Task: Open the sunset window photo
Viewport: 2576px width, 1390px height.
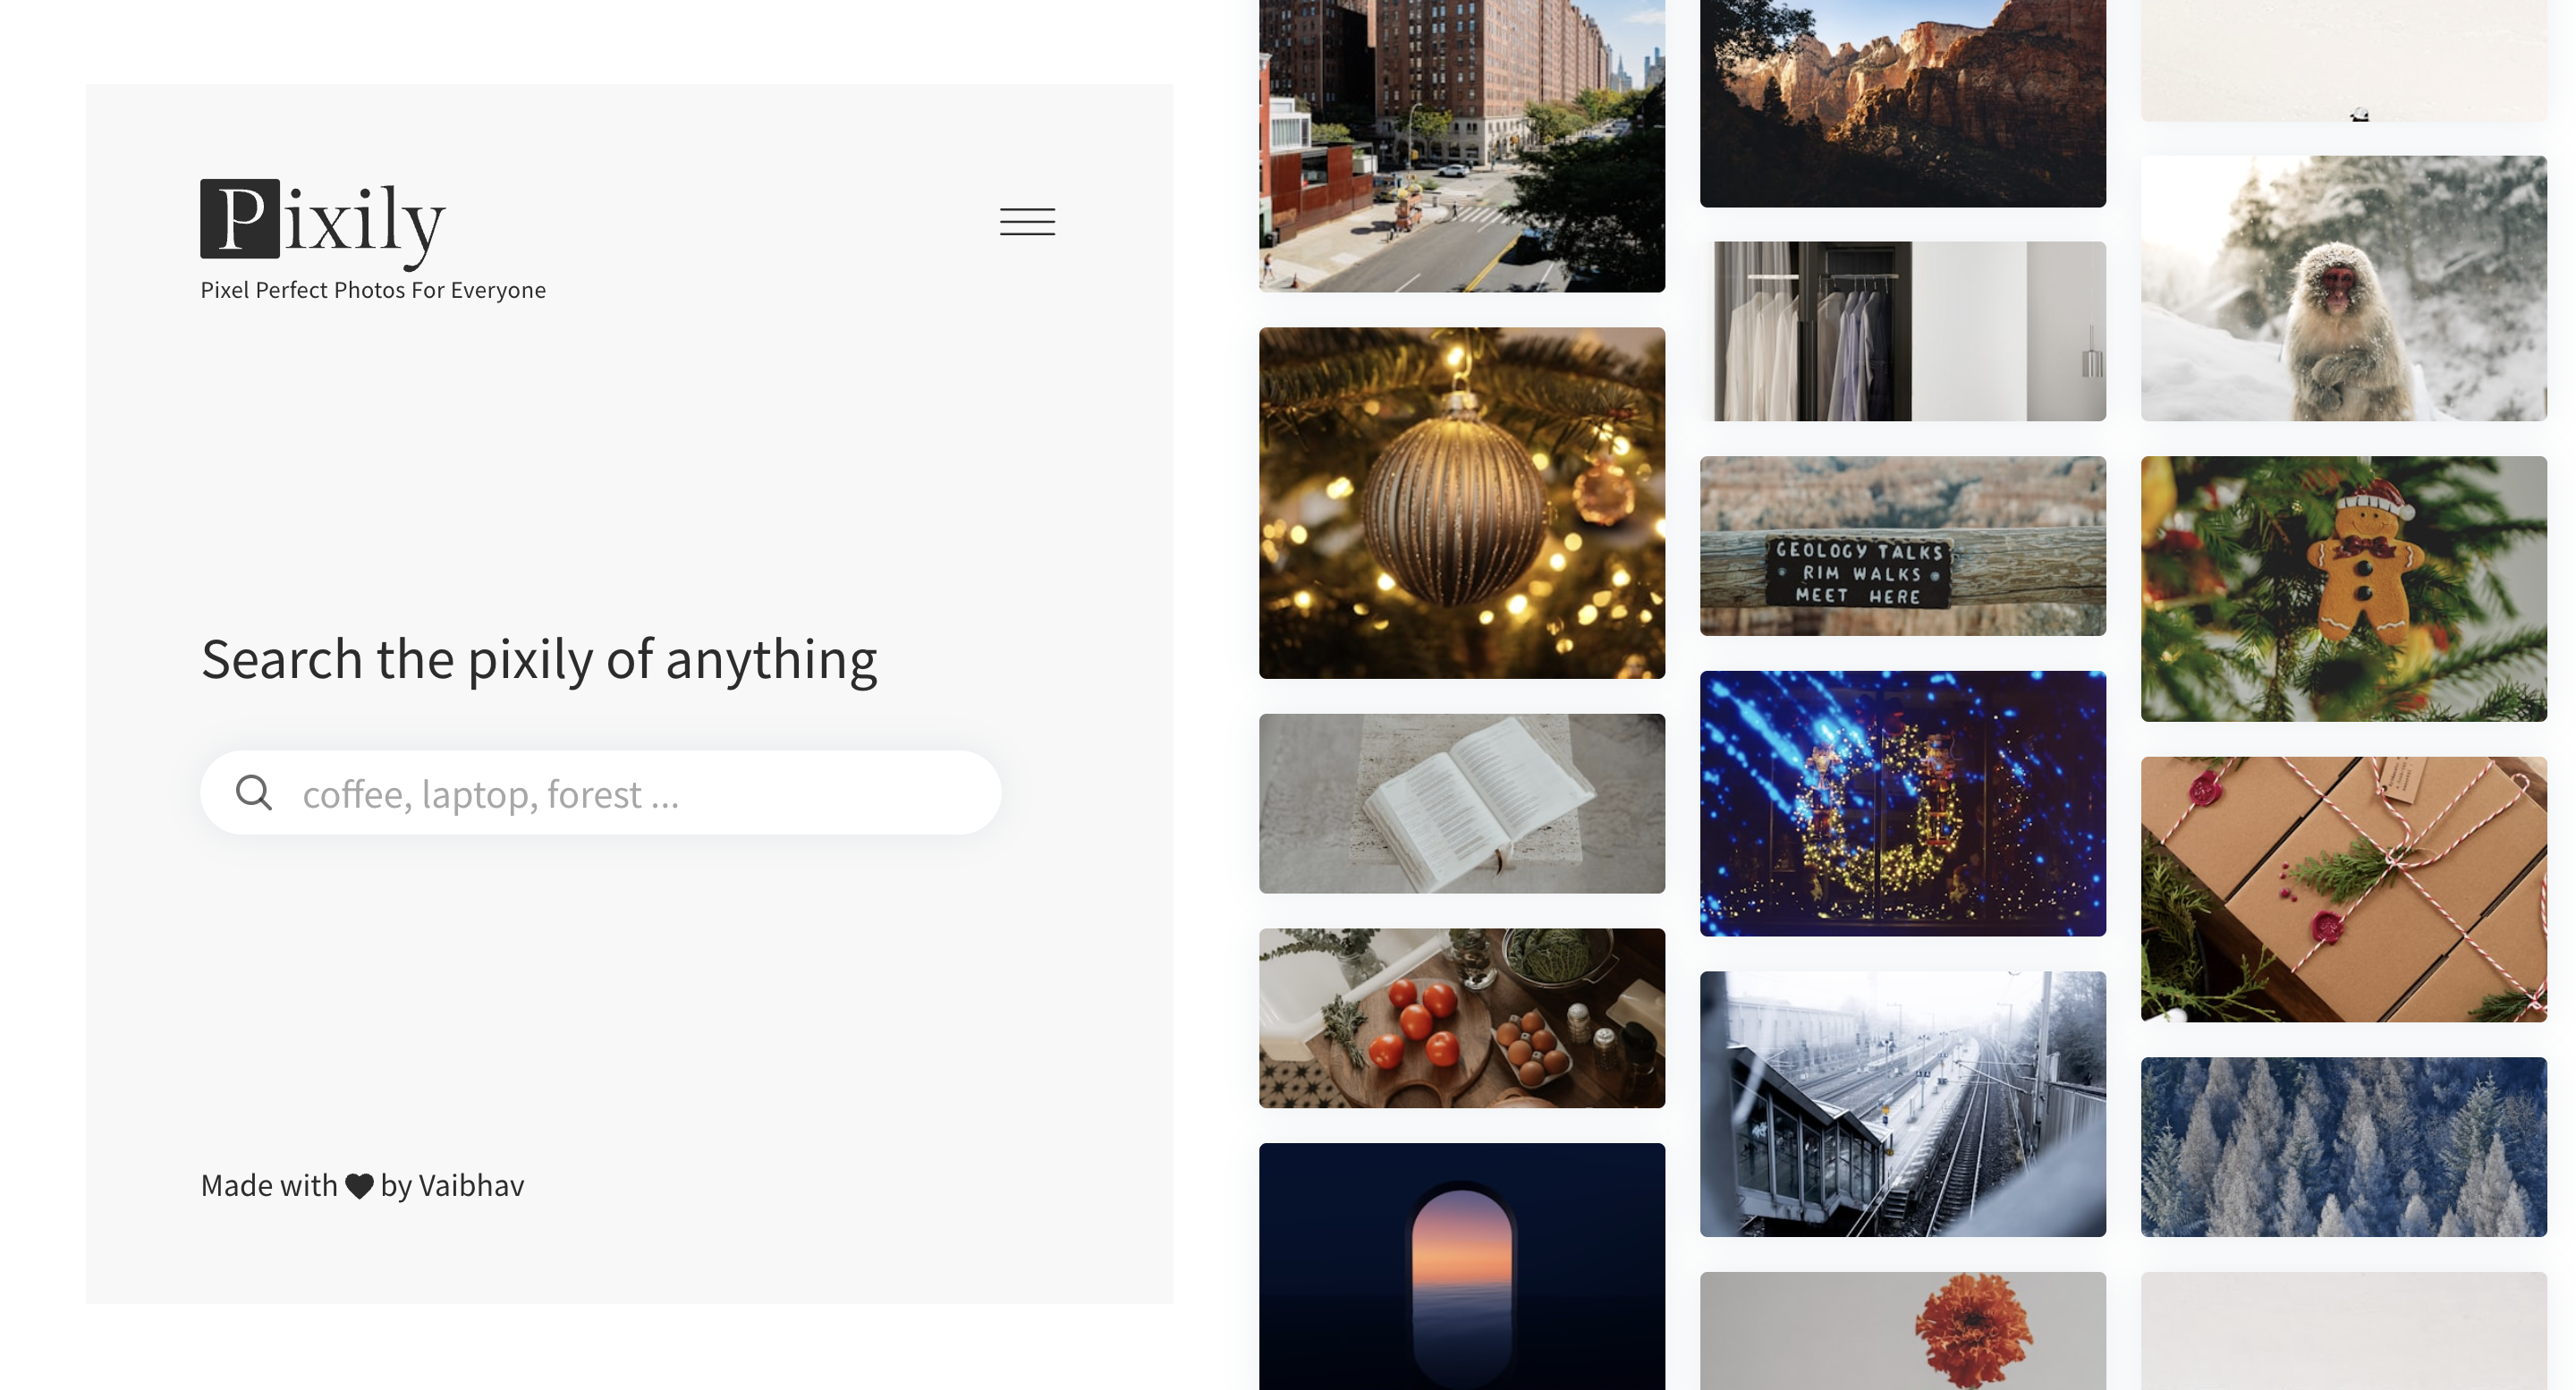Action: (1462, 1266)
